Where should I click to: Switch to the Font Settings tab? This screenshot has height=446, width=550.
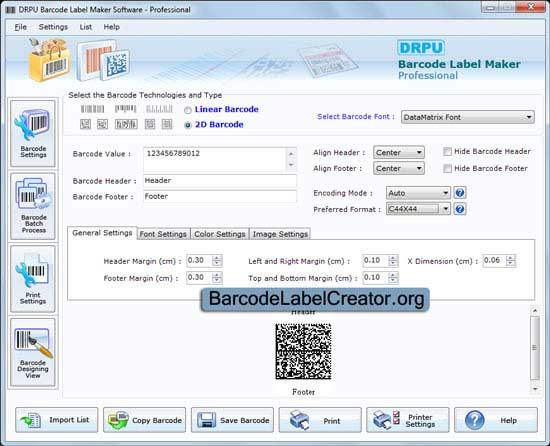tap(163, 234)
